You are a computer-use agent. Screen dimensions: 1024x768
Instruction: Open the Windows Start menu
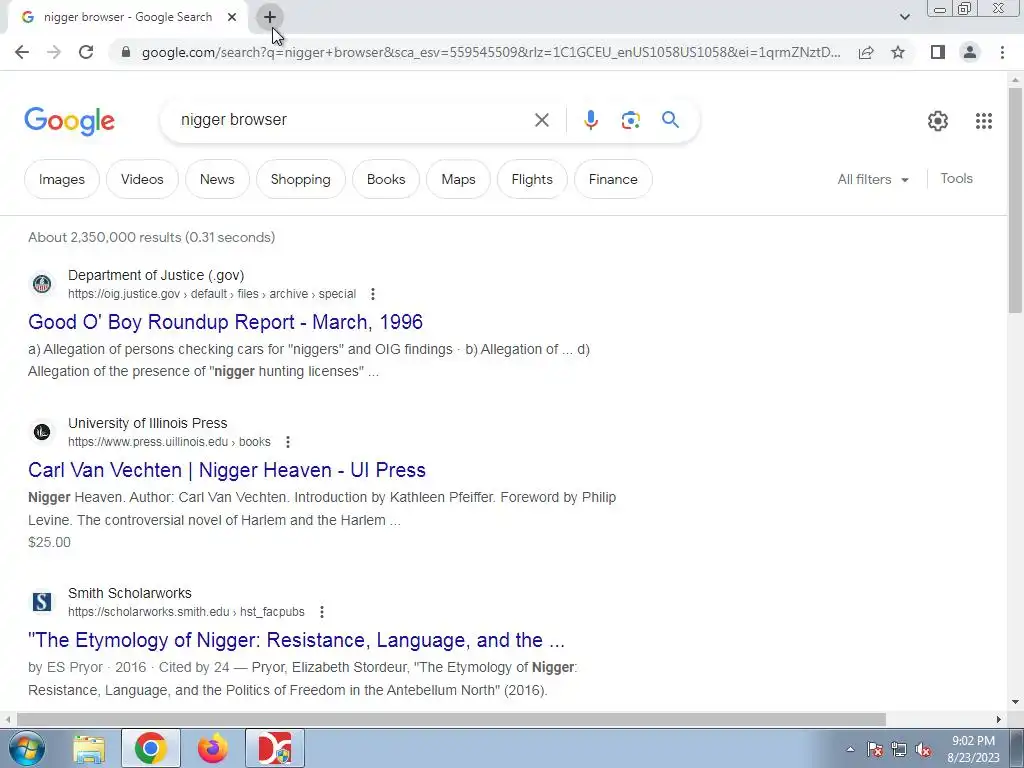point(27,748)
